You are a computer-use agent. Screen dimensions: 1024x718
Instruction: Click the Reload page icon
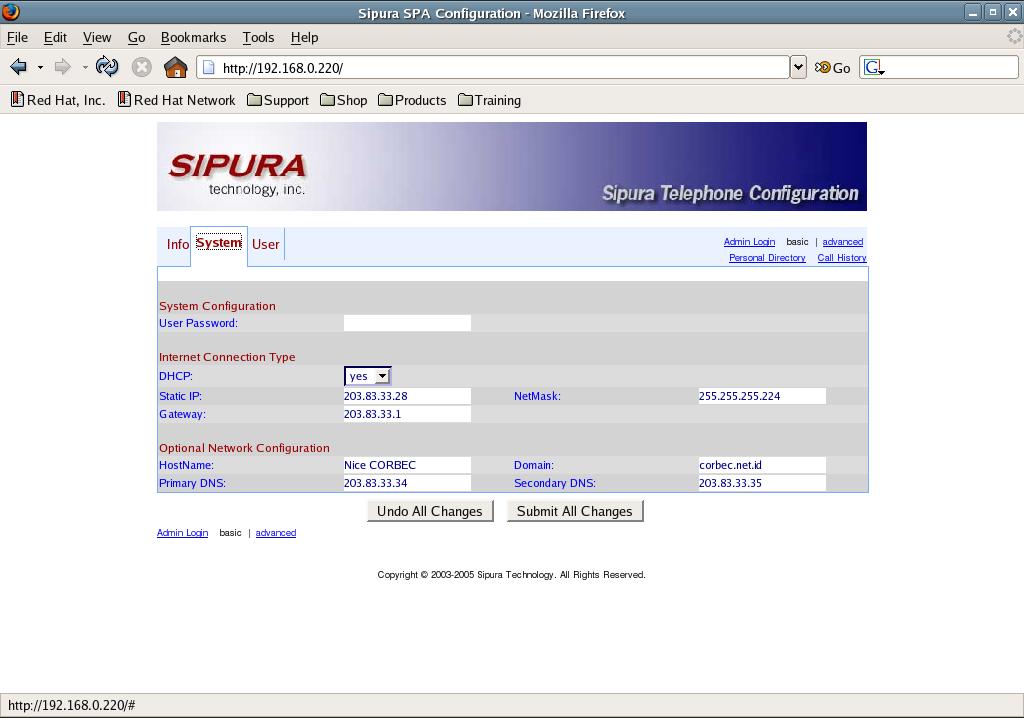(x=107, y=67)
